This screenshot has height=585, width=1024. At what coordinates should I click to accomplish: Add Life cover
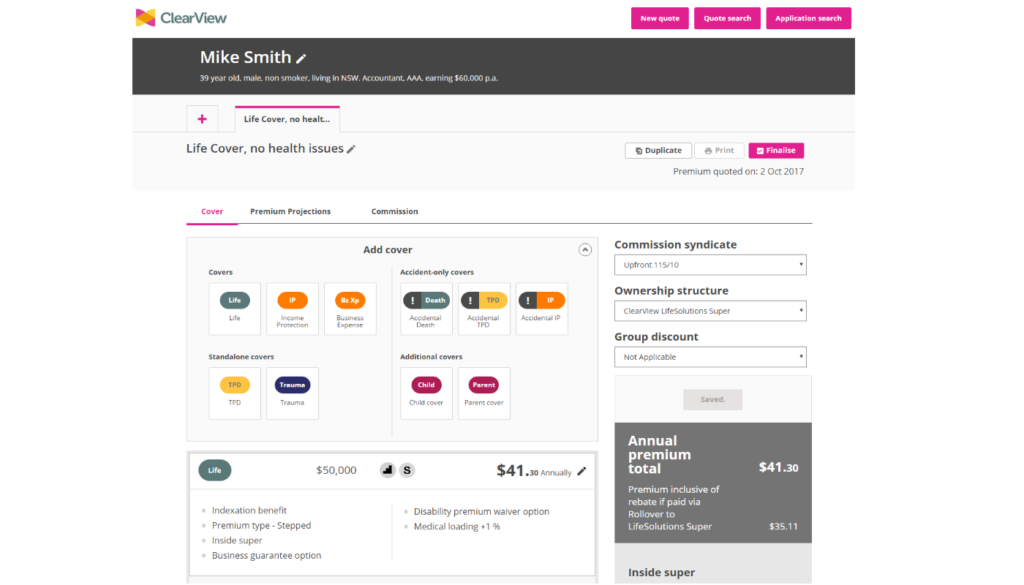[x=234, y=308]
